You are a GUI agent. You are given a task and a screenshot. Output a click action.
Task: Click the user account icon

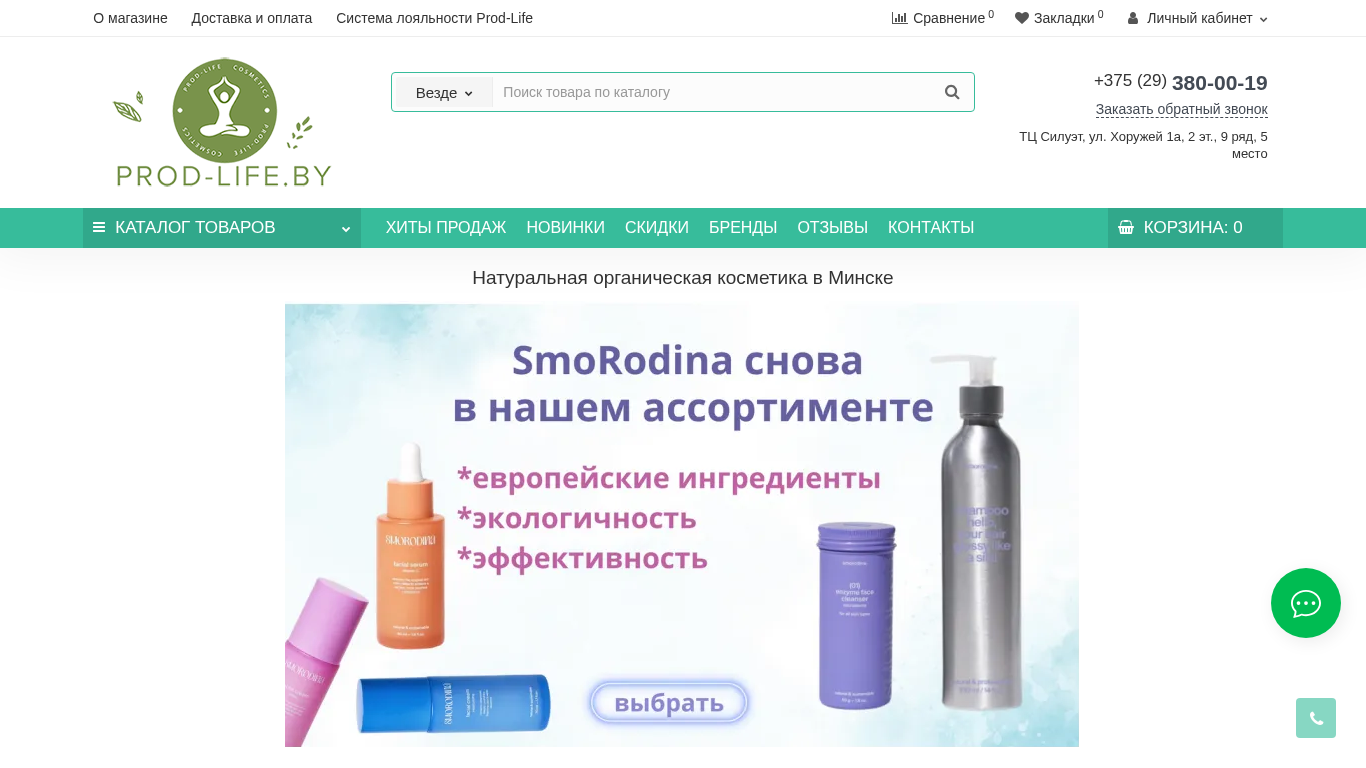click(x=1133, y=18)
